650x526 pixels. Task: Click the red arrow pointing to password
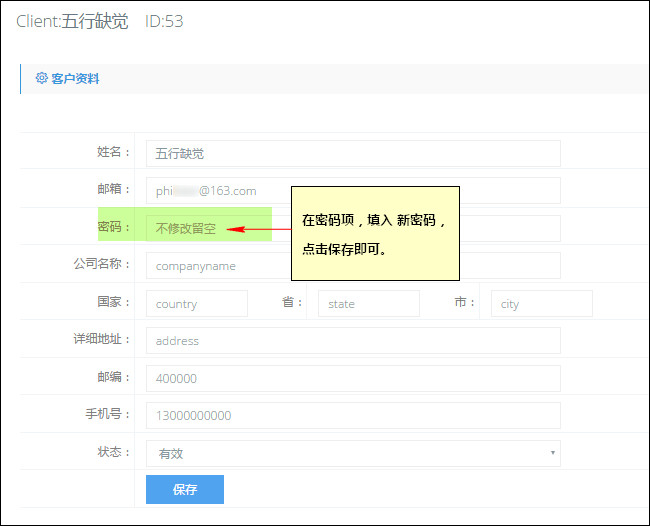(x=258, y=229)
